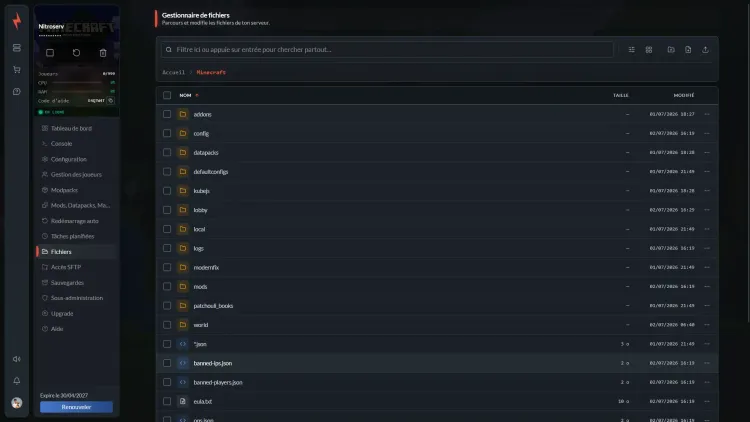Open Sous-administration in sidebar
The image size is (750, 422).
pyautogui.click(x=77, y=298)
